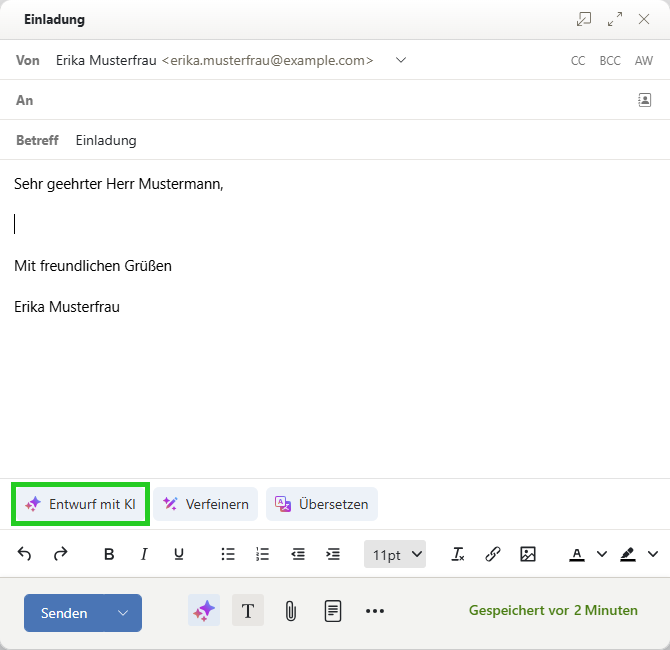Show the CC field
The width and height of the screenshot is (670, 650).
pos(578,61)
